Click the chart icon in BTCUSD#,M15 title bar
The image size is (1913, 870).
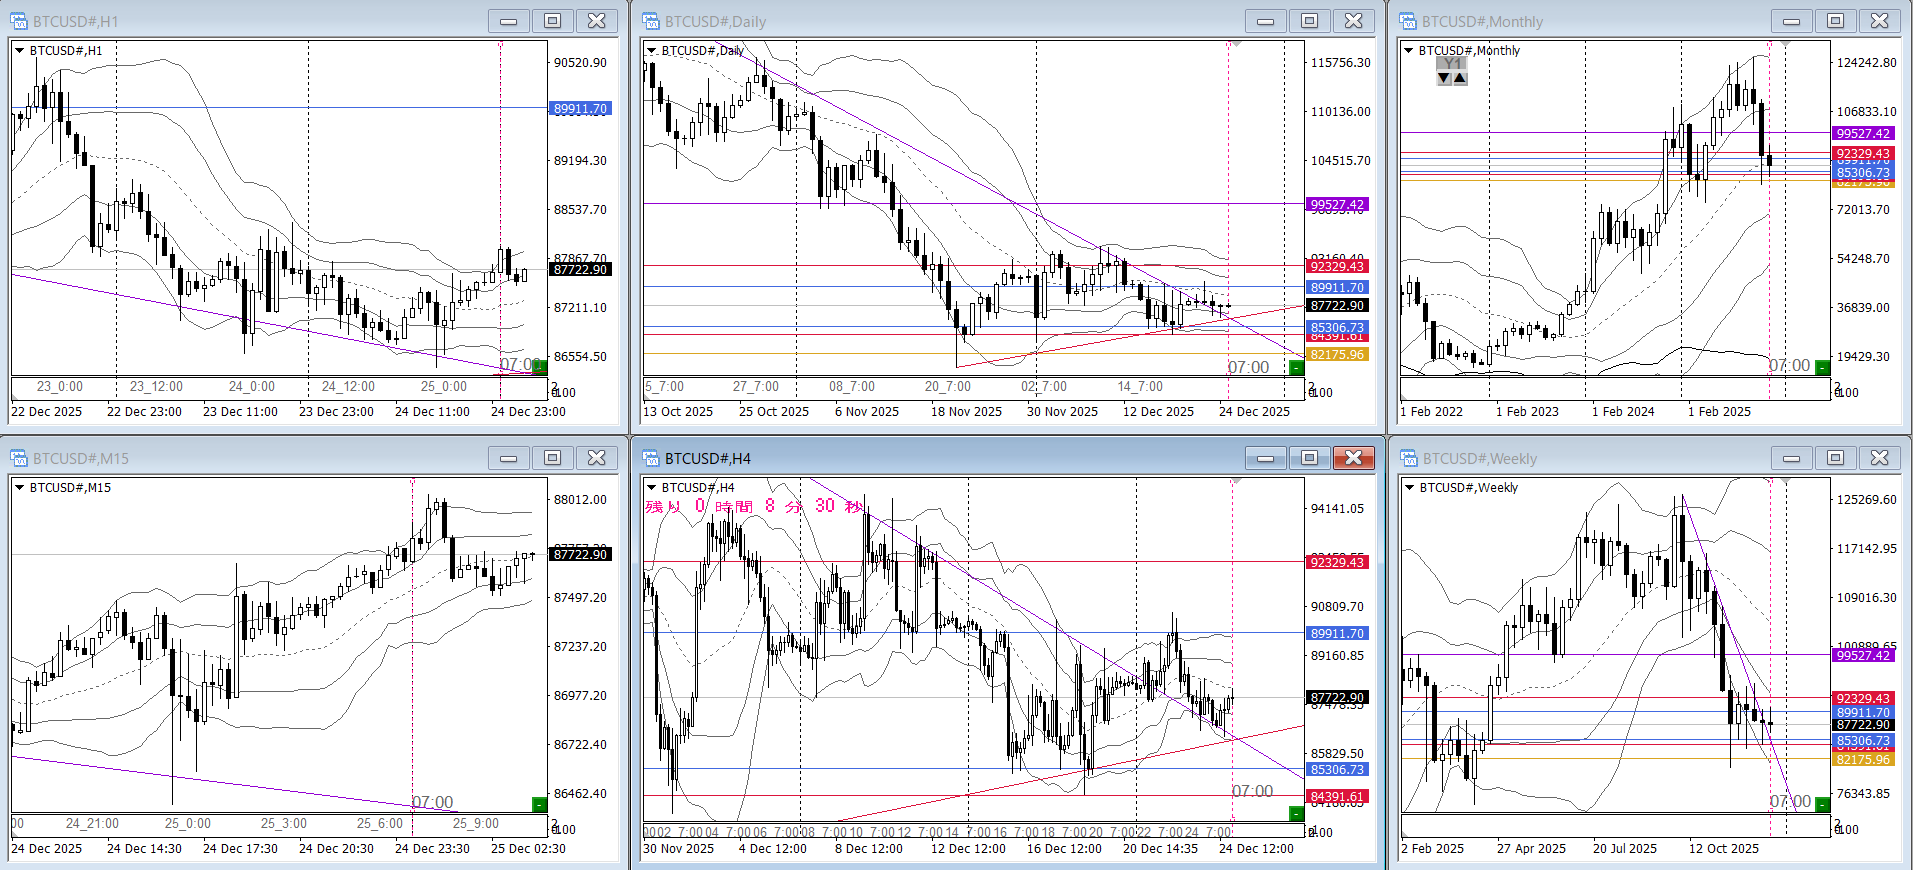click(x=19, y=458)
